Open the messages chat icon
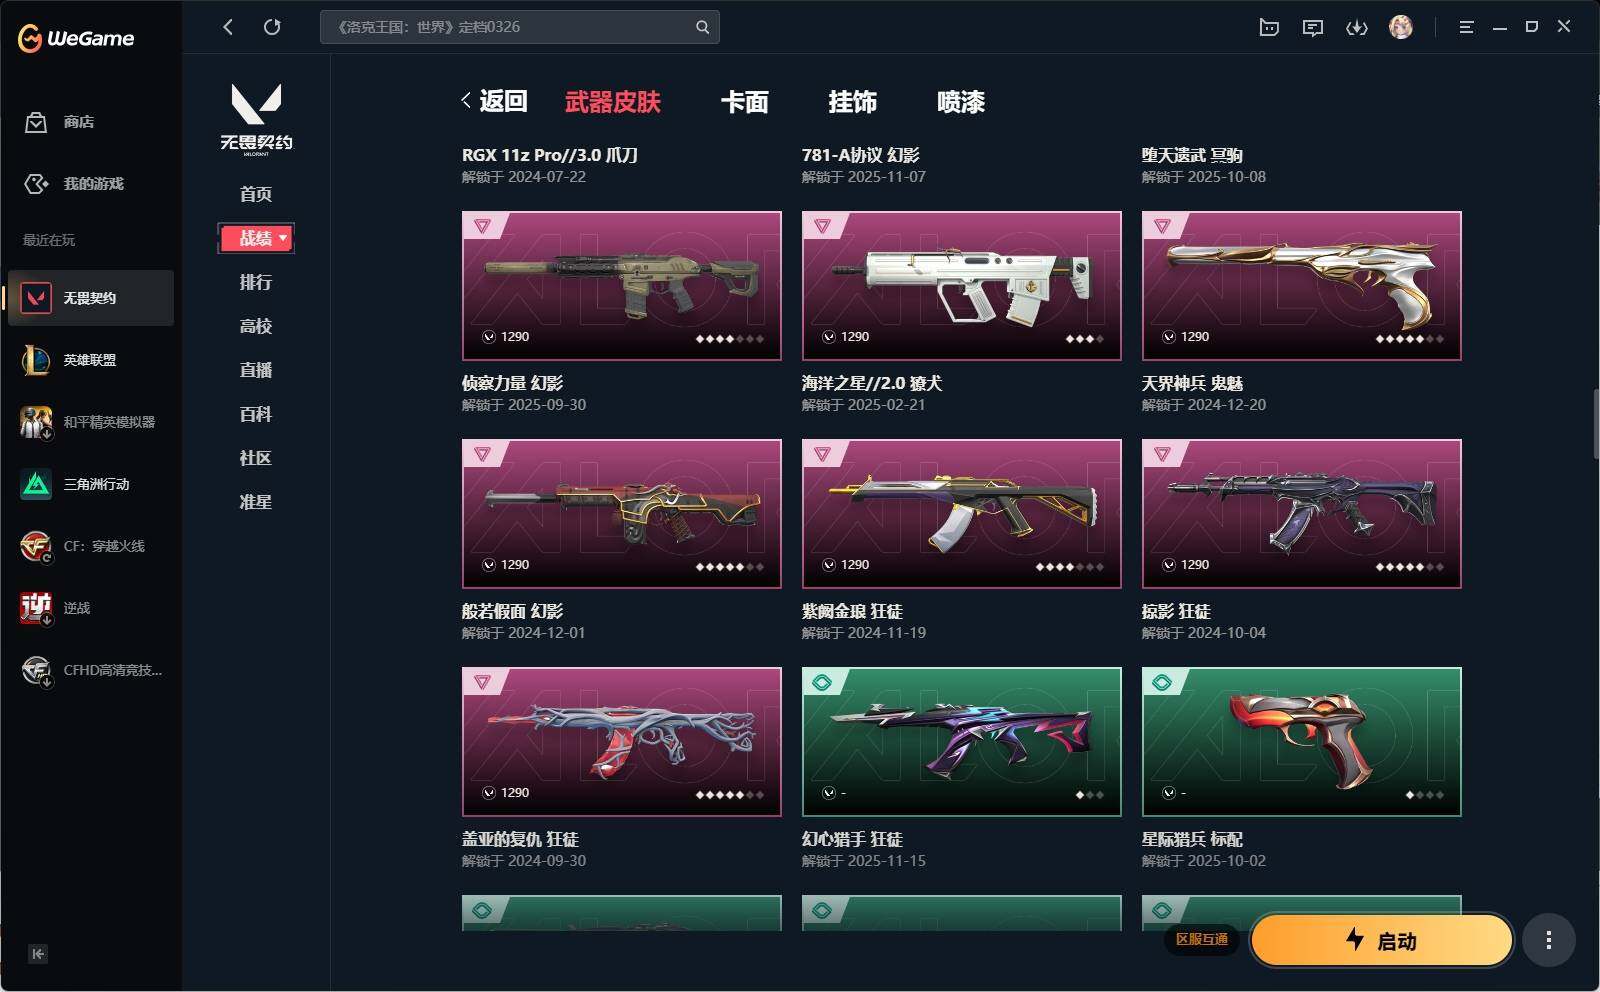Viewport: 1600px width, 992px height. [x=1313, y=28]
